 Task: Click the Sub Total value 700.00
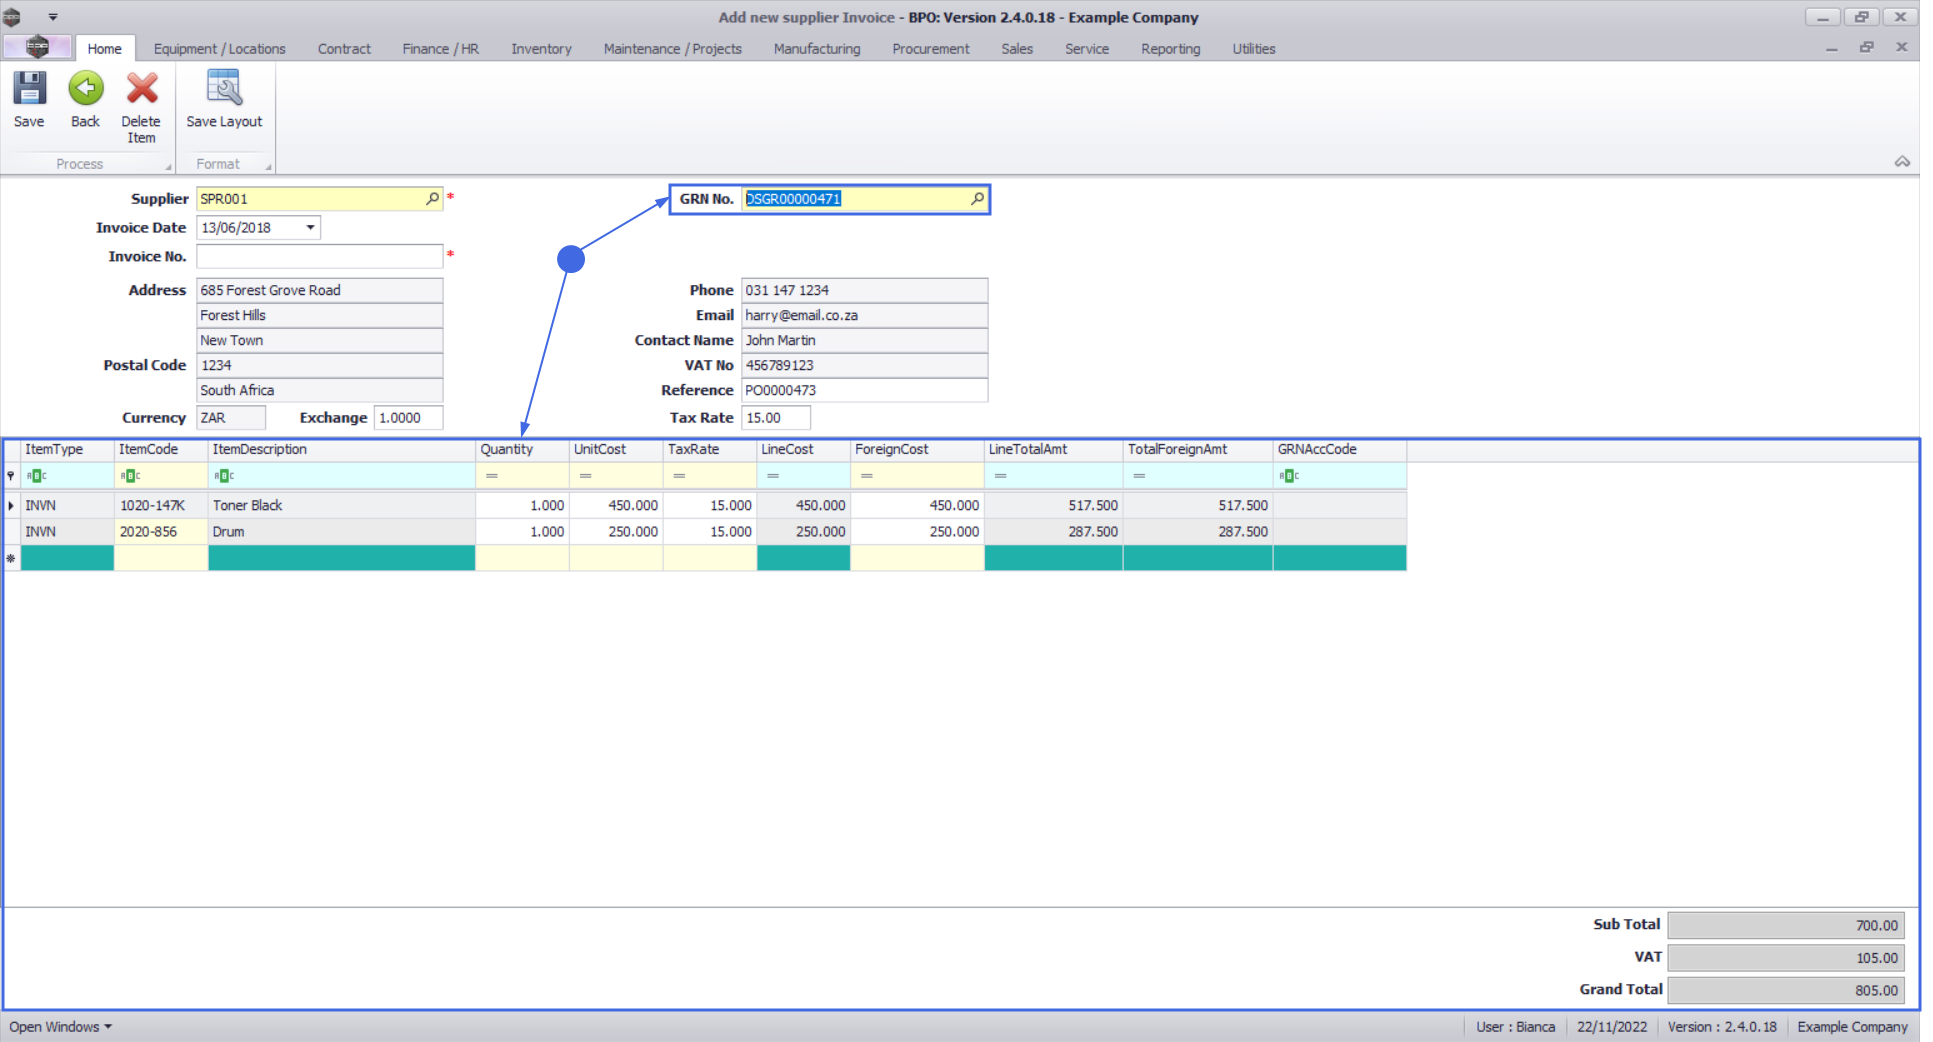click(x=1786, y=925)
